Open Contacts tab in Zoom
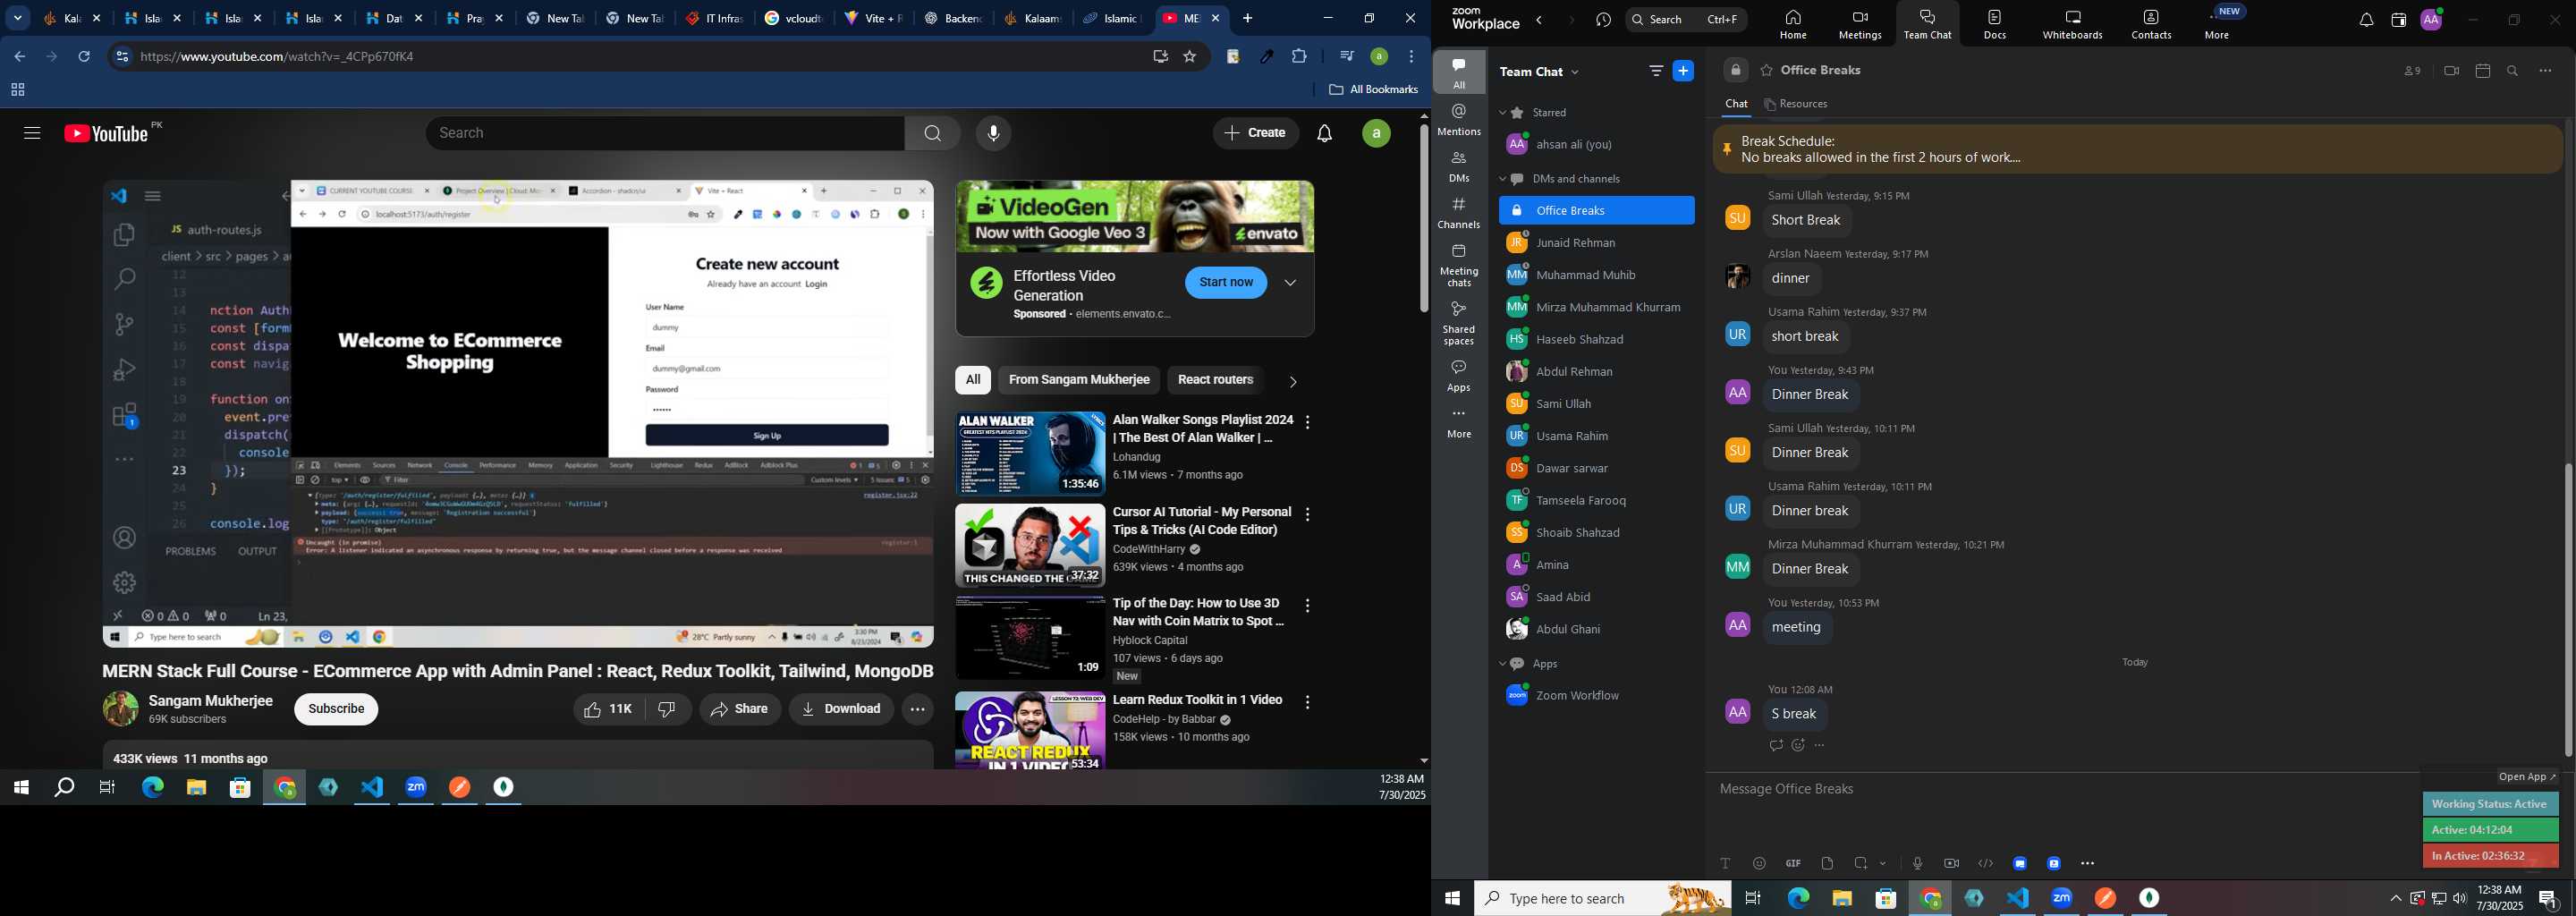Viewport: 2576px width, 916px height. (x=2150, y=24)
